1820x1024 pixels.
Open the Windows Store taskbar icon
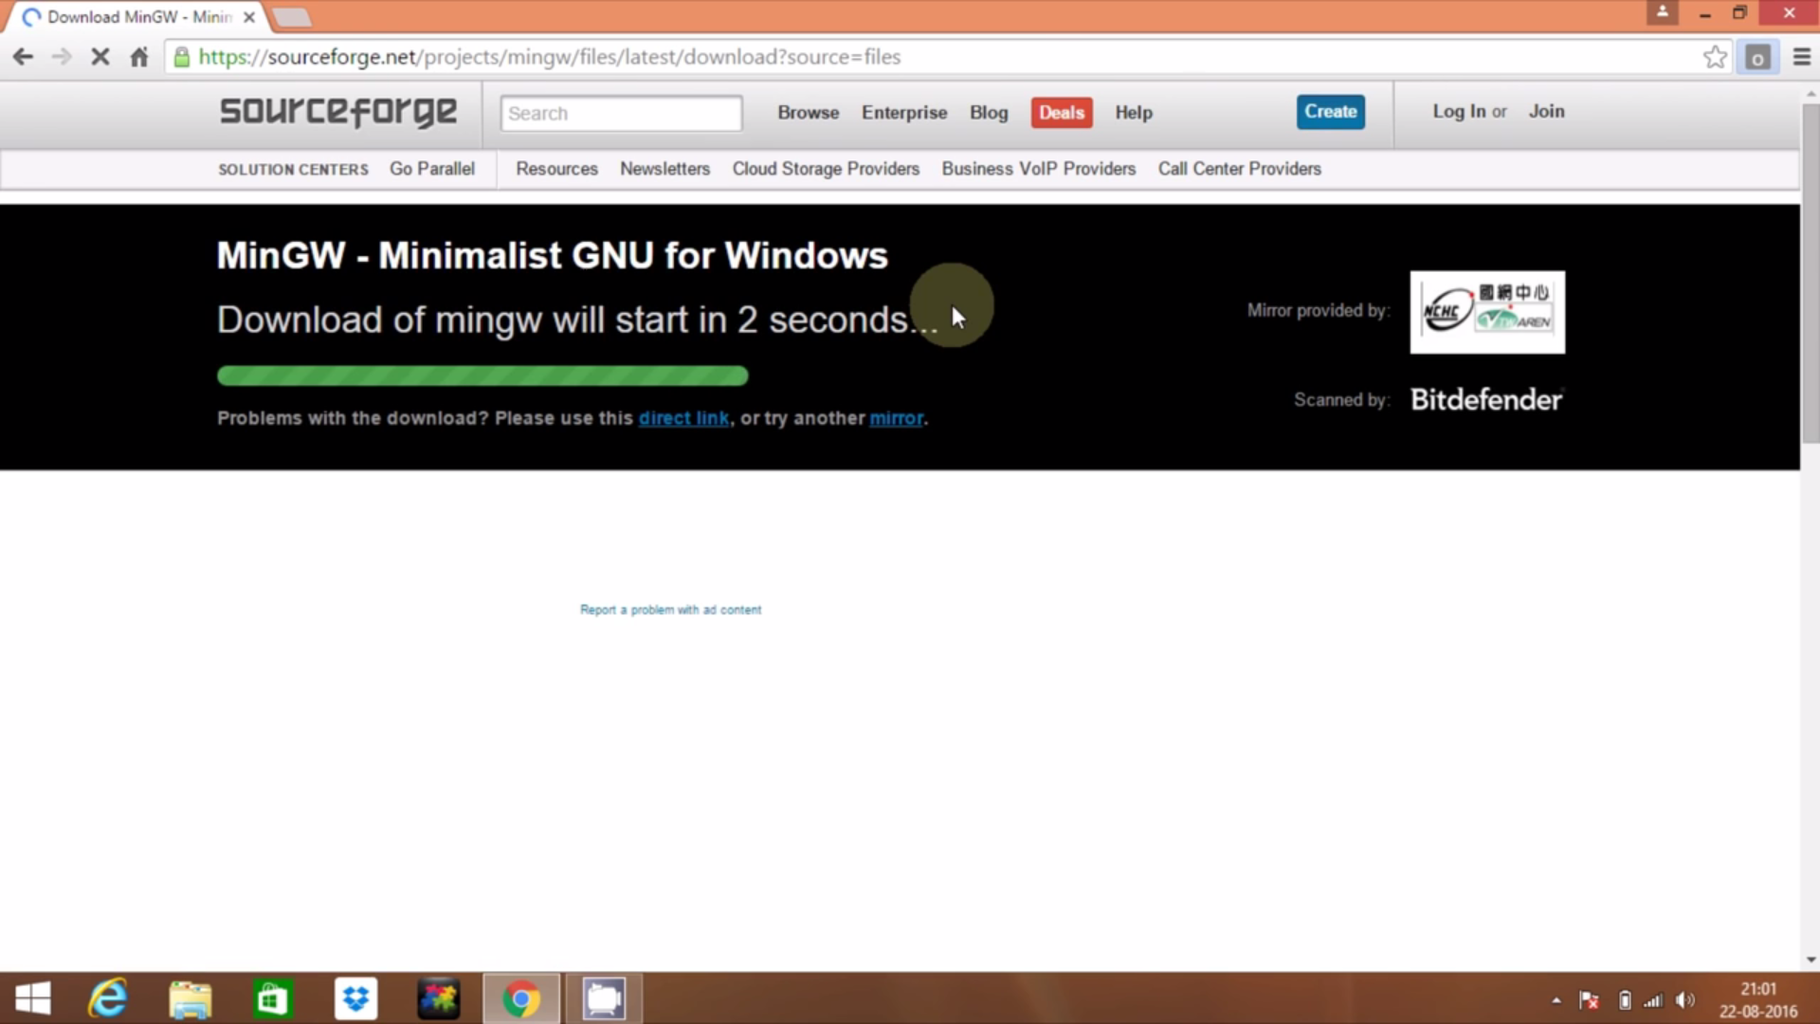pos(272,998)
